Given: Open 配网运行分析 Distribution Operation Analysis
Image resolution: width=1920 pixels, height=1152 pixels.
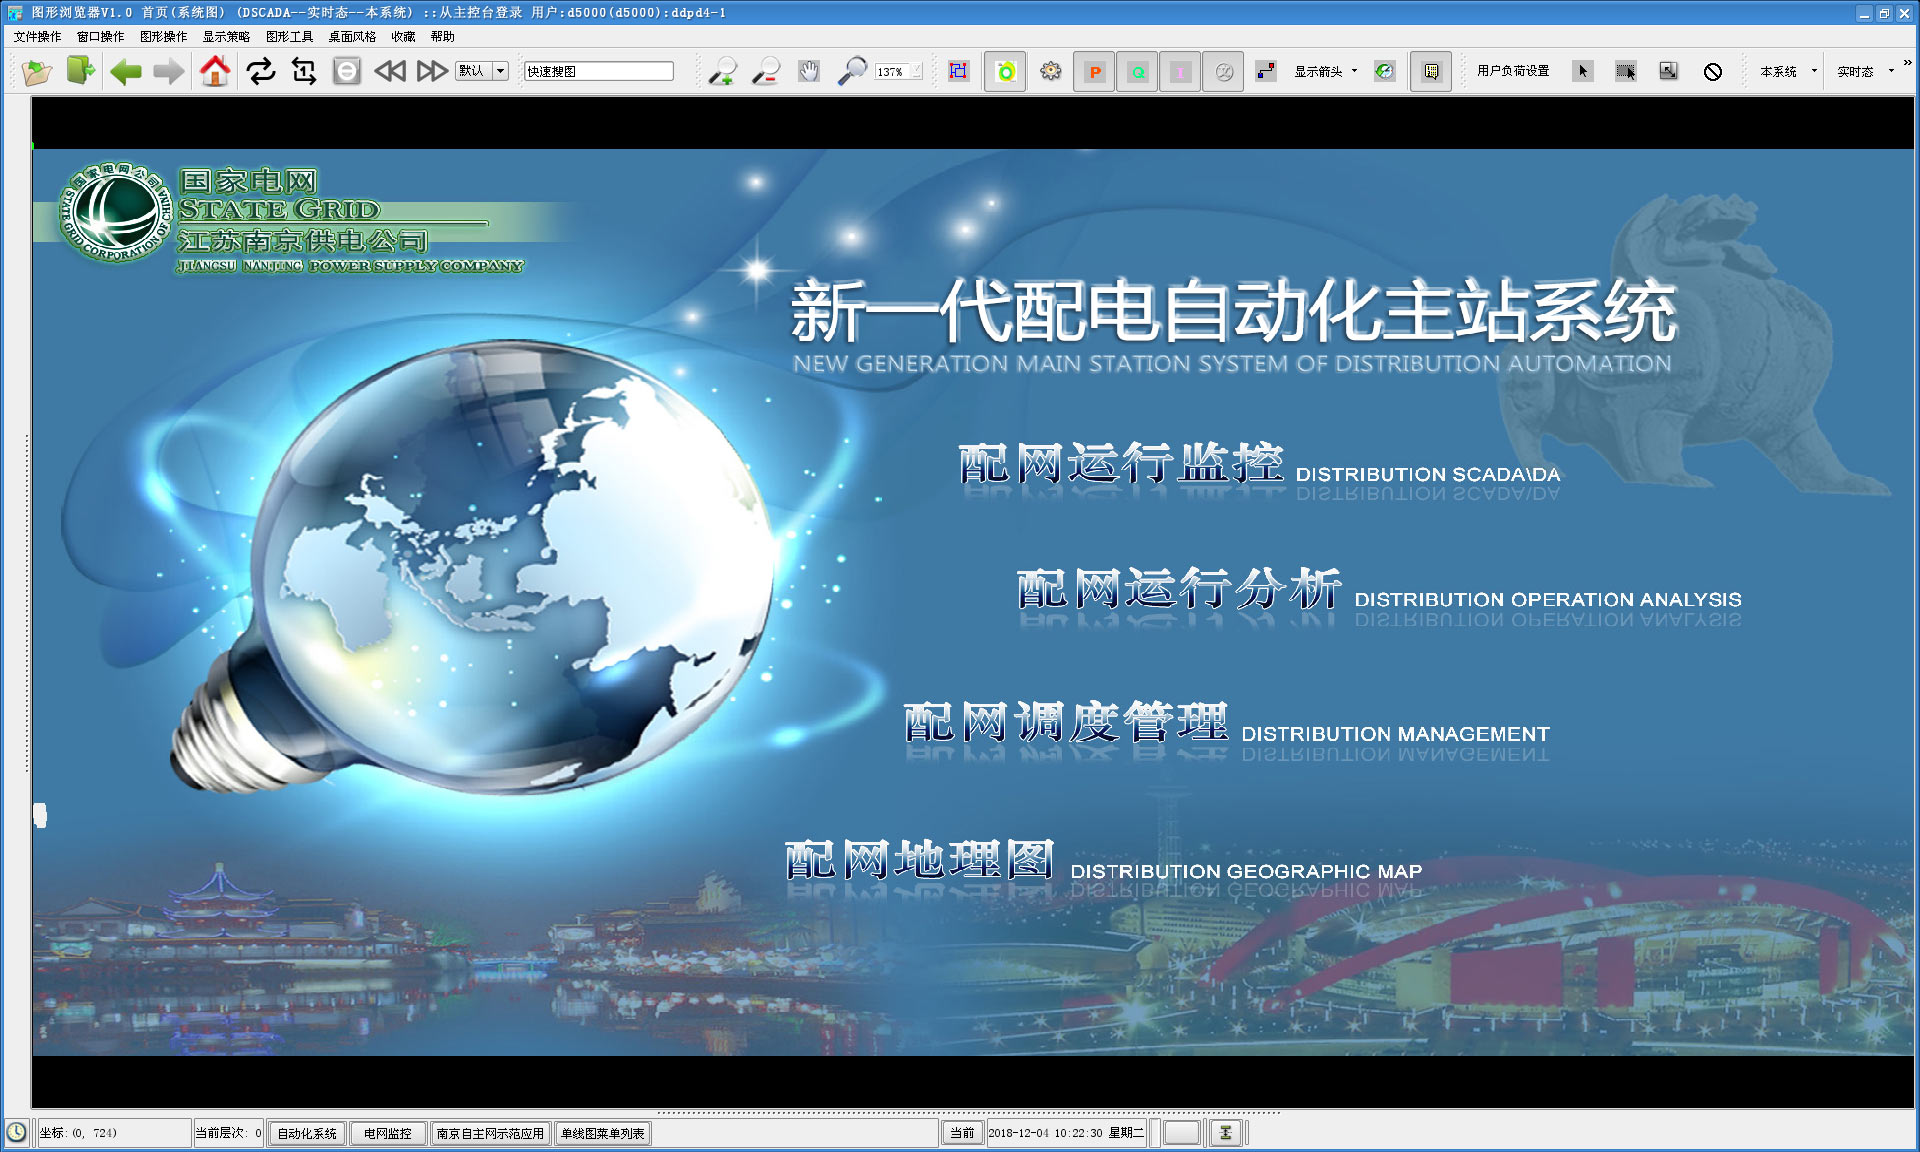Looking at the screenshot, I should pos(1379,590).
